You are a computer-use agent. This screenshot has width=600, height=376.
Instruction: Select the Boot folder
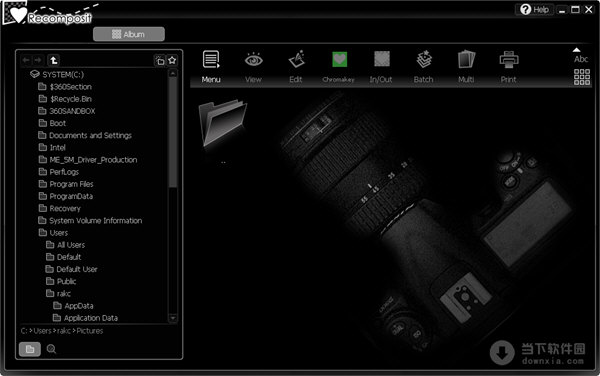coord(52,123)
